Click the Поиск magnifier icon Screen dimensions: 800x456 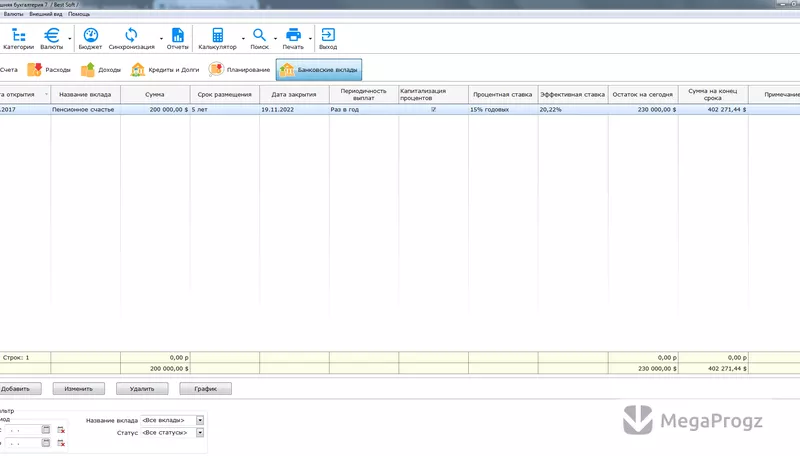pyautogui.click(x=259, y=39)
